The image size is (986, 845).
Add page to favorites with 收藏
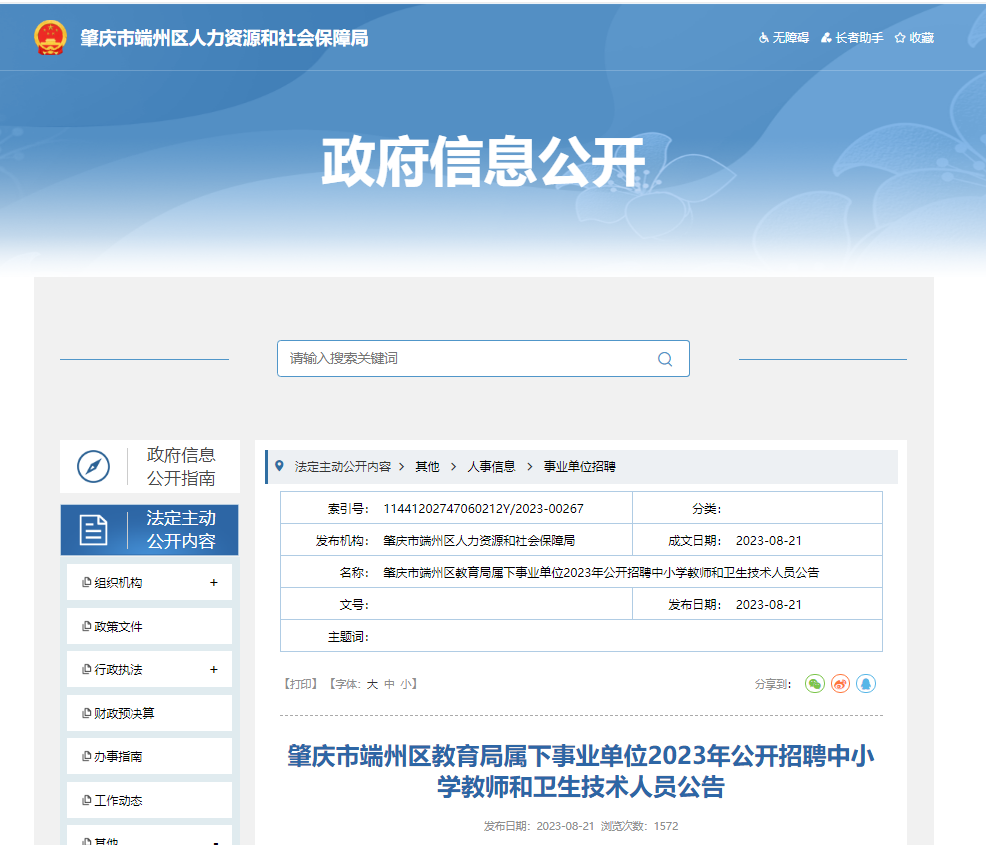pyautogui.click(x=914, y=38)
